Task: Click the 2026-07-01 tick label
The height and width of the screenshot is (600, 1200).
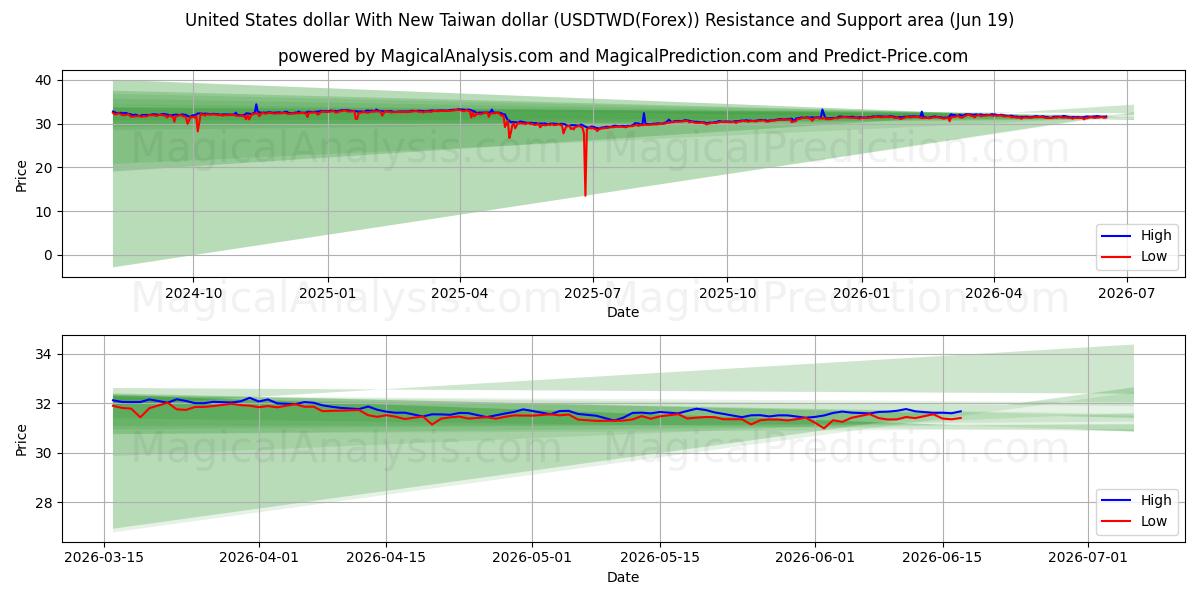Action: tap(1088, 558)
